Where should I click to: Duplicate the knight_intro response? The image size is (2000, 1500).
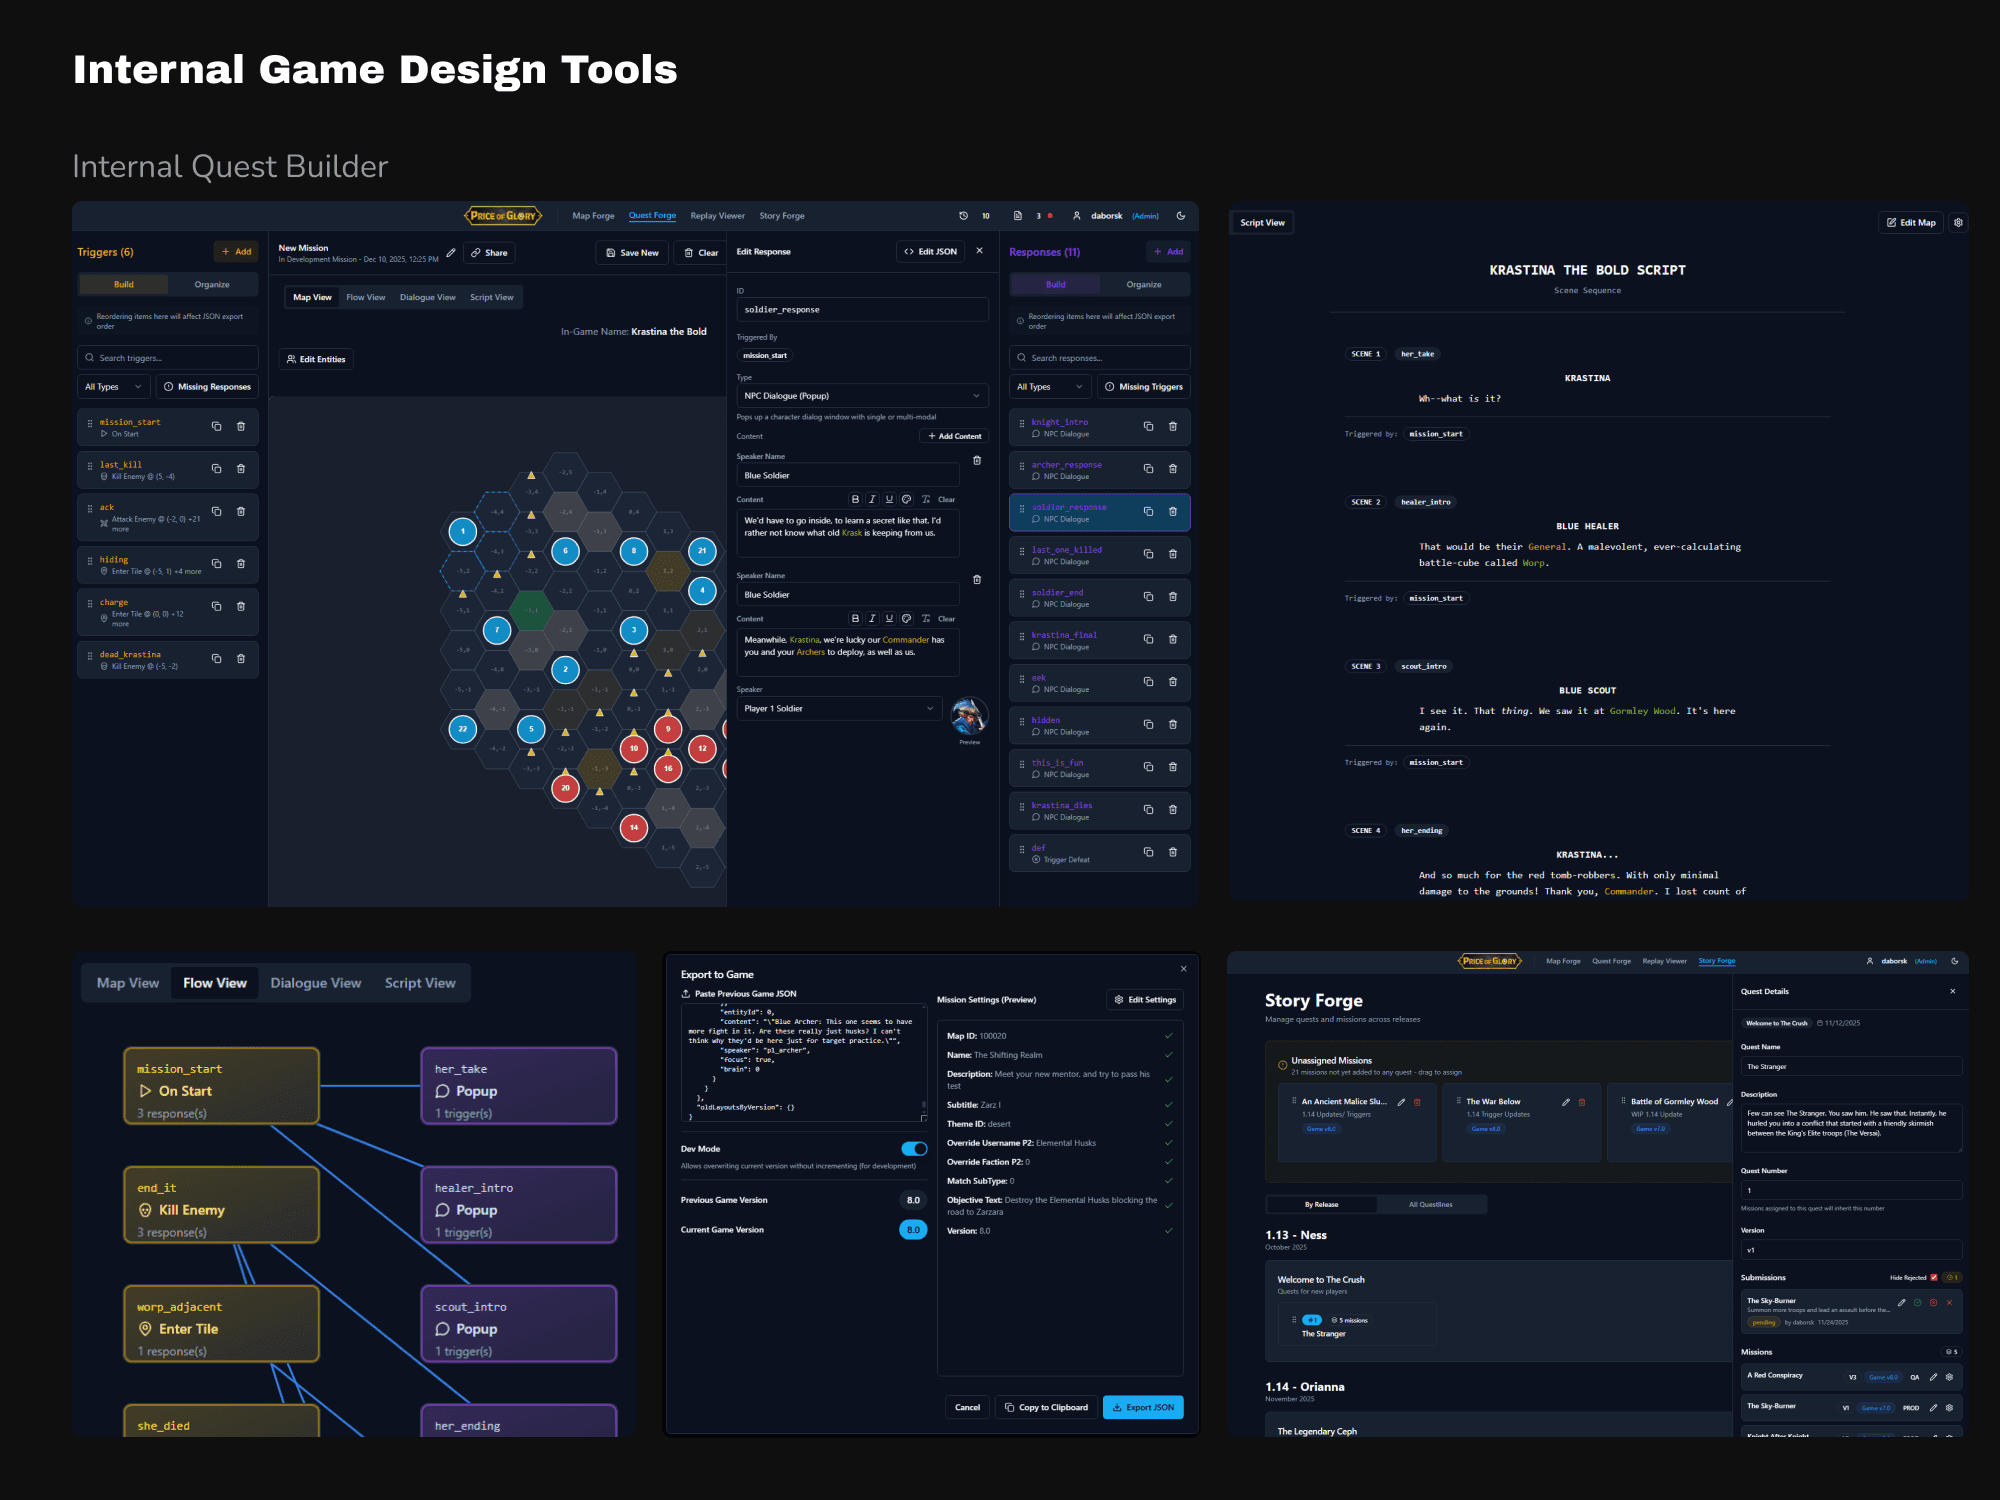click(x=1148, y=427)
